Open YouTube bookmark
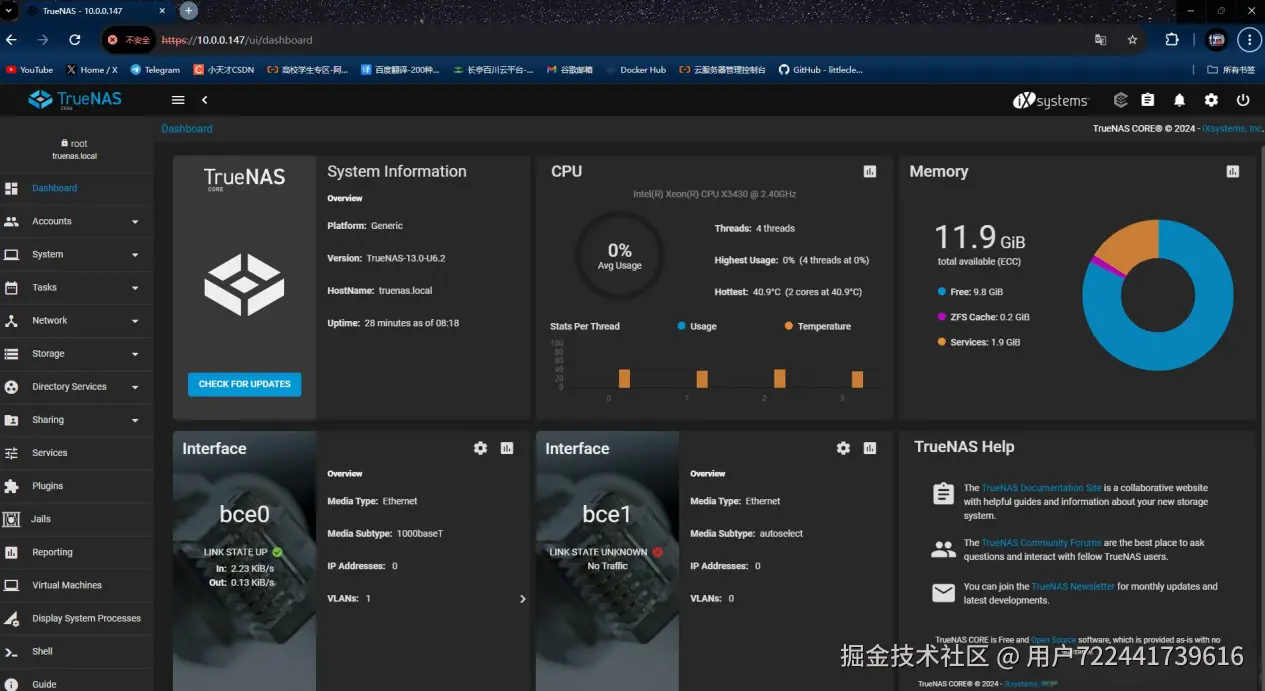 (x=30, y=70)
